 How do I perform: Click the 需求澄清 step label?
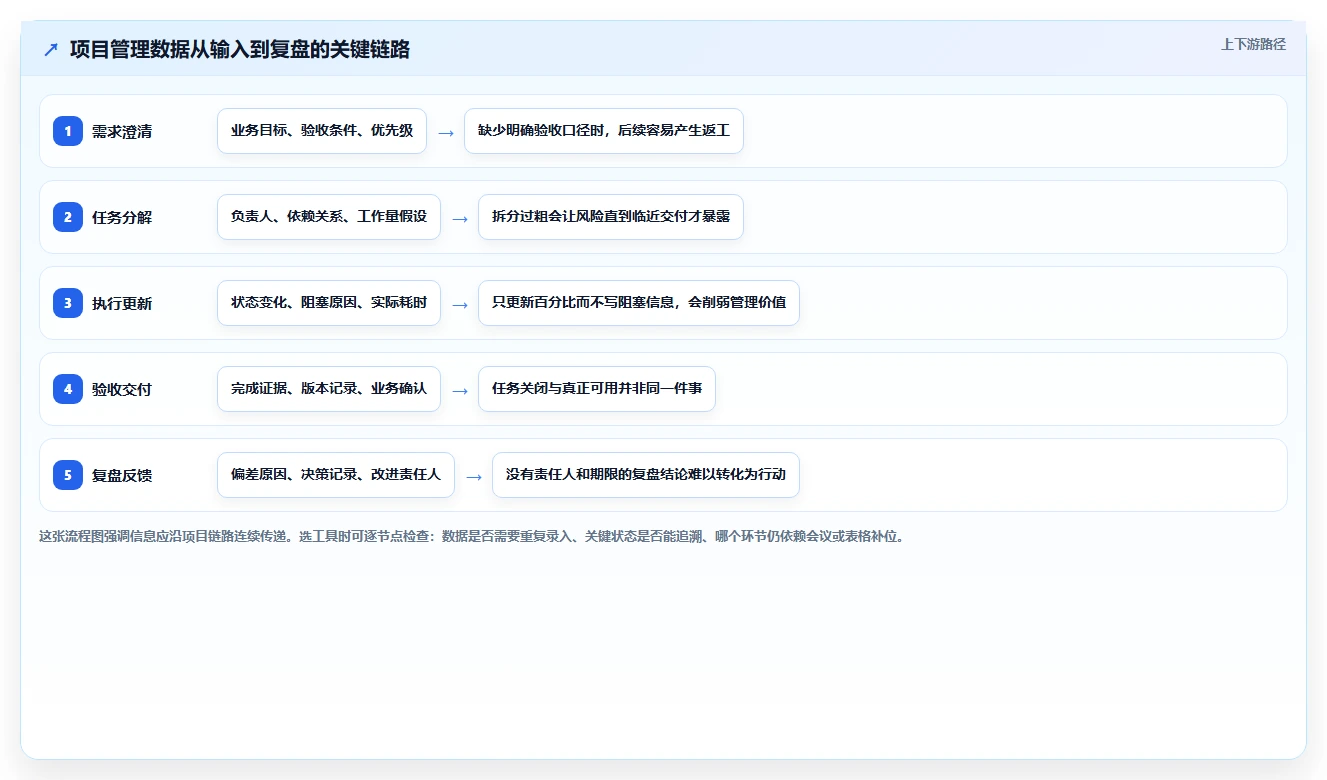click(x=122, y=131)
